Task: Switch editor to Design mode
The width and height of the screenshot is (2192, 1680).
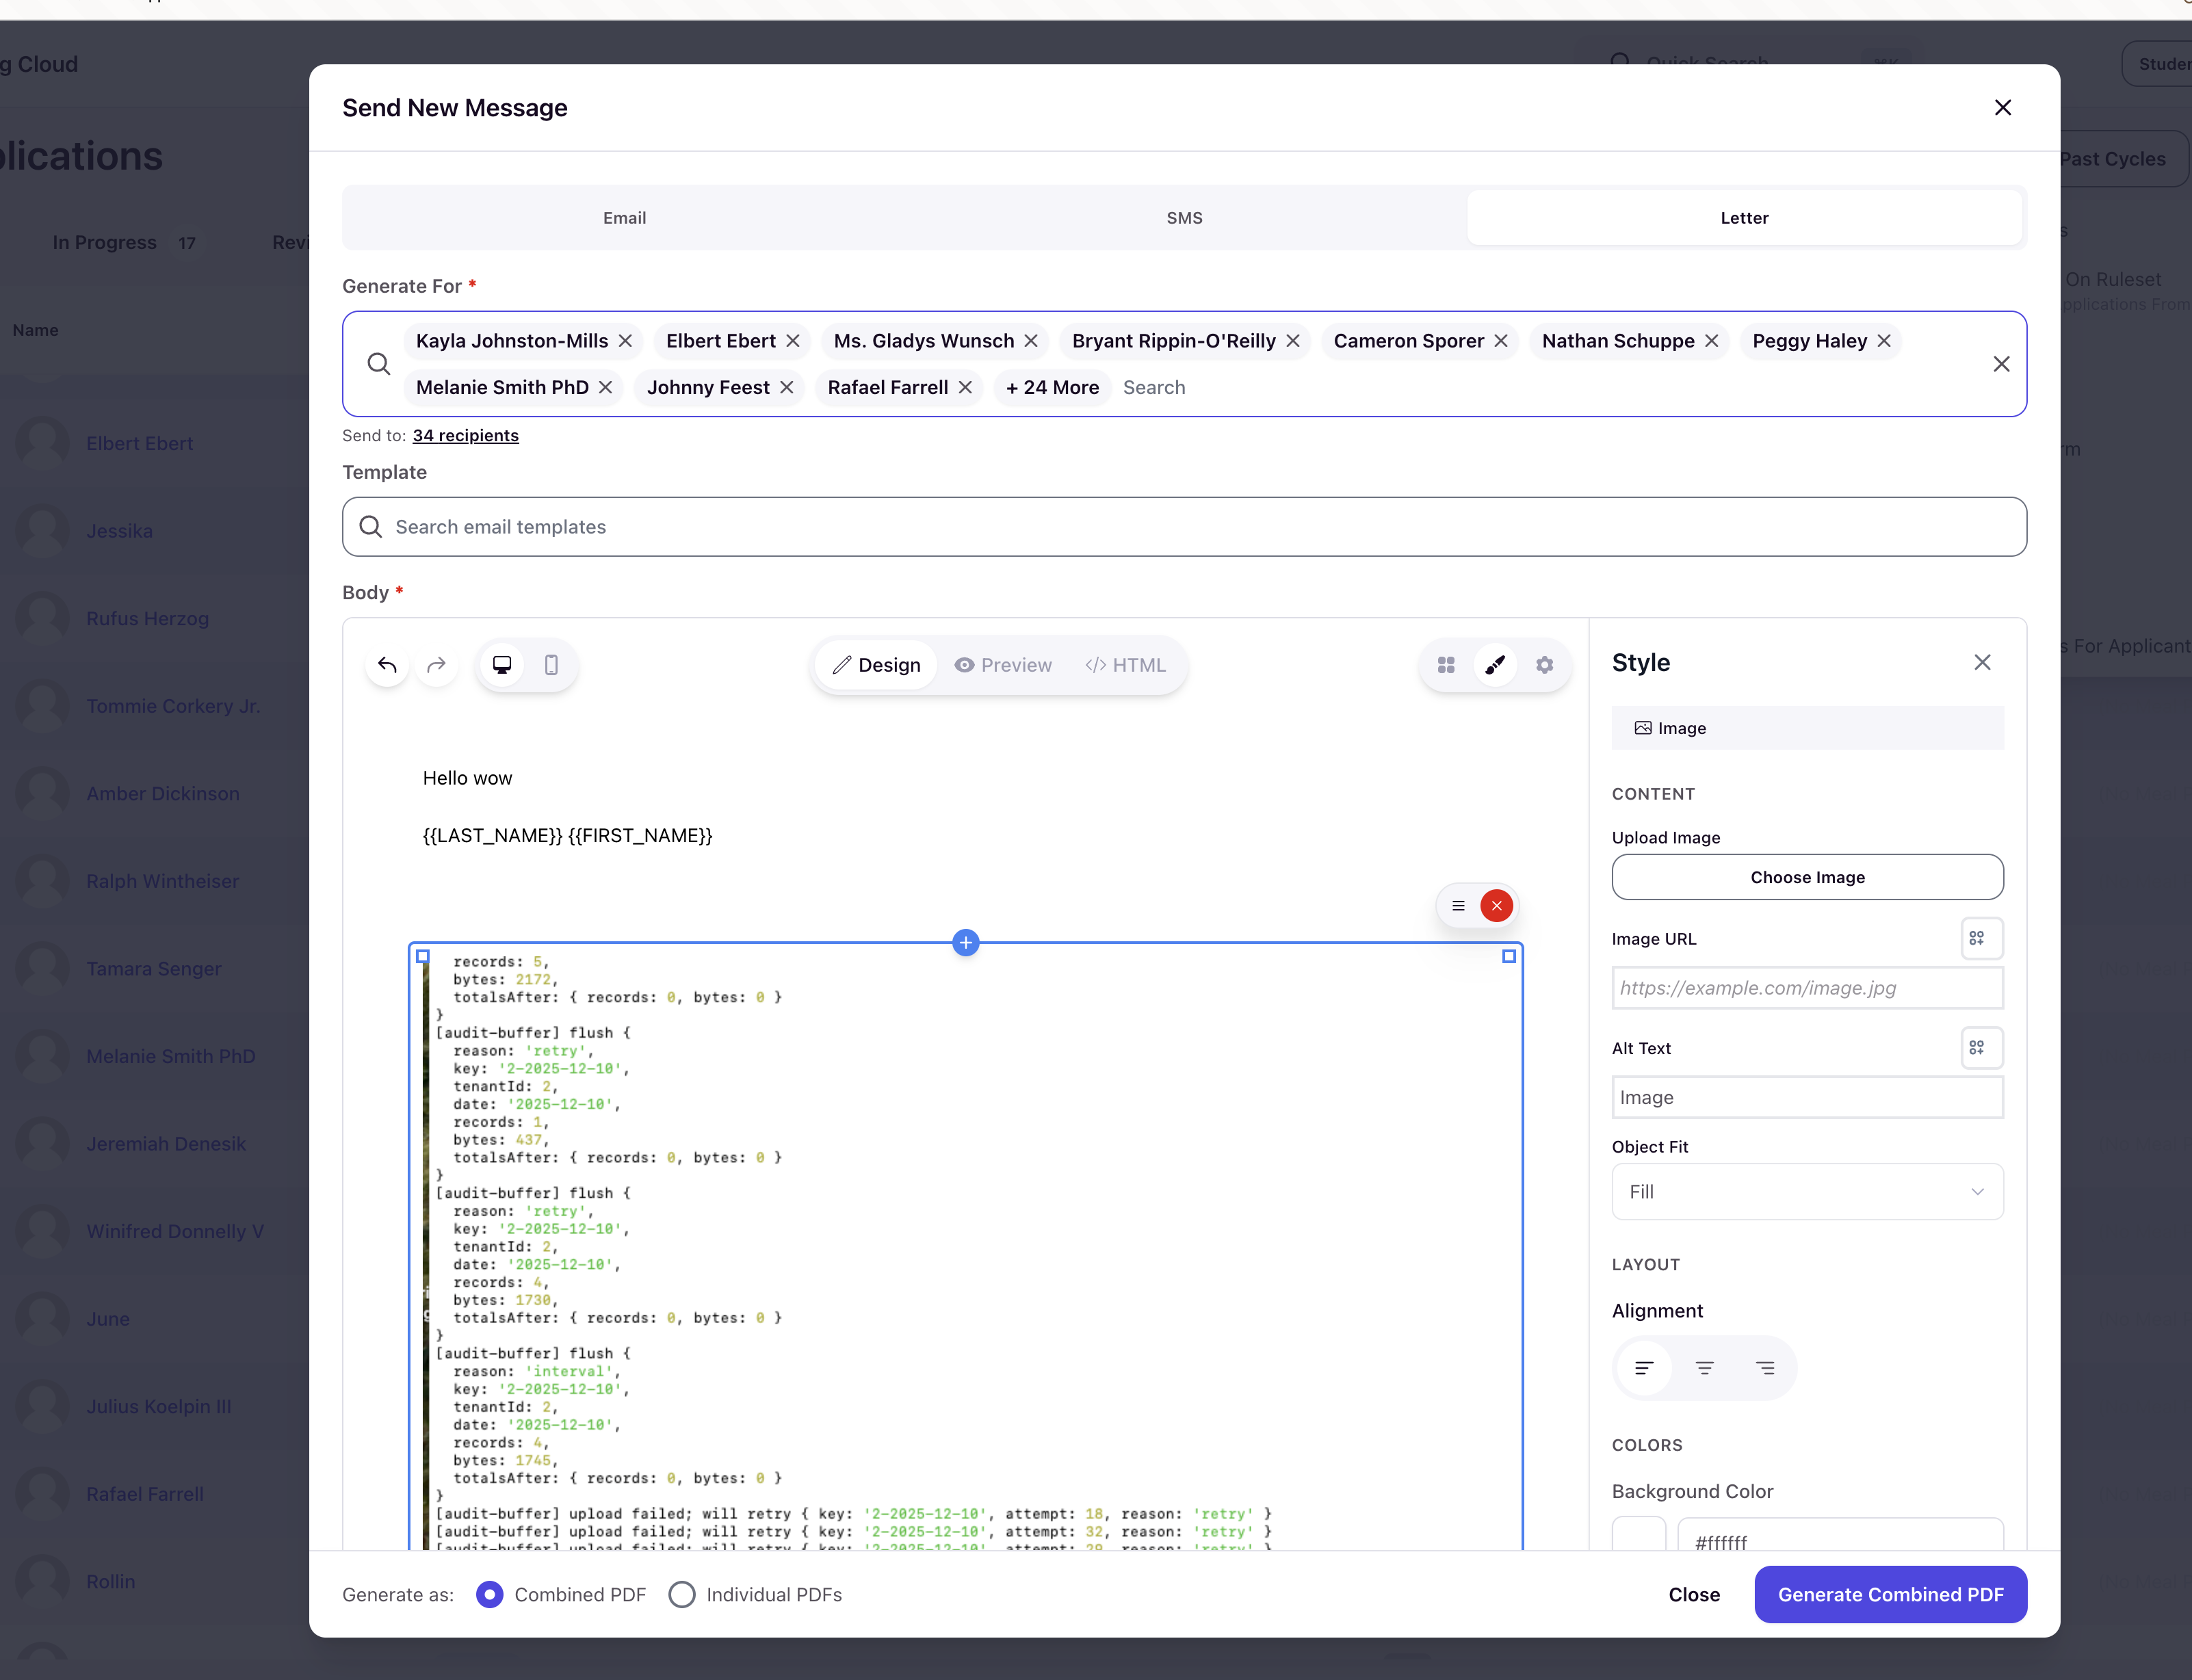Action: [x=877, y=665]
